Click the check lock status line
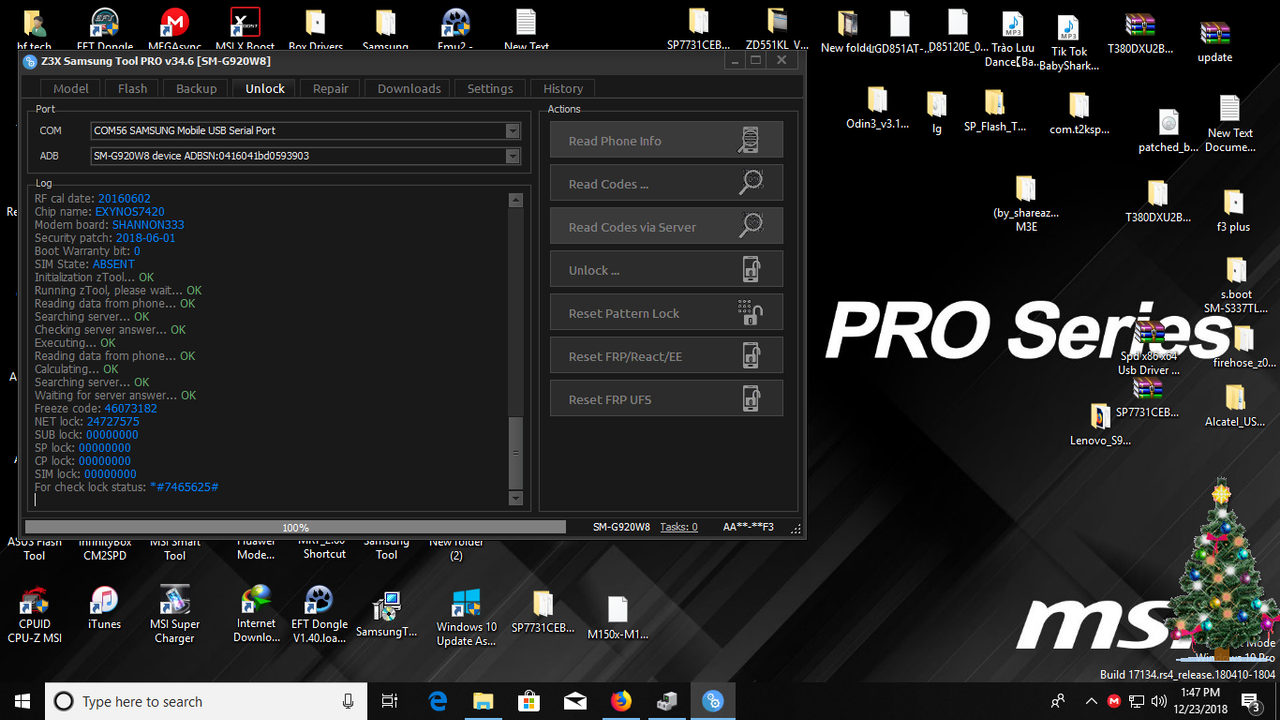This screenshot has height=720, width=1280. click(x=126, y=487)
